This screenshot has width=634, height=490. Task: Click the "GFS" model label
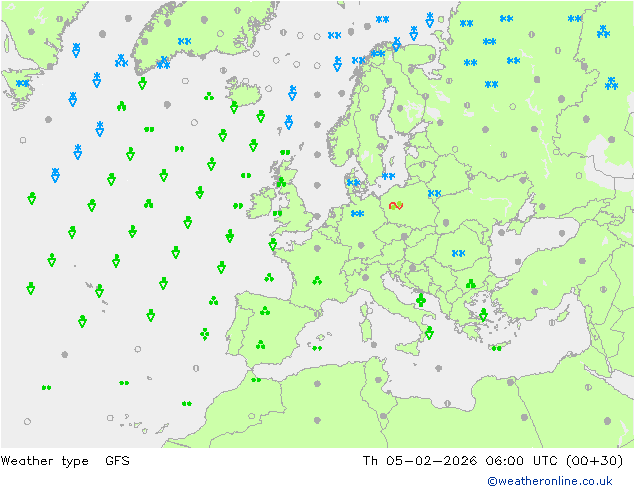tap(117, 461)
